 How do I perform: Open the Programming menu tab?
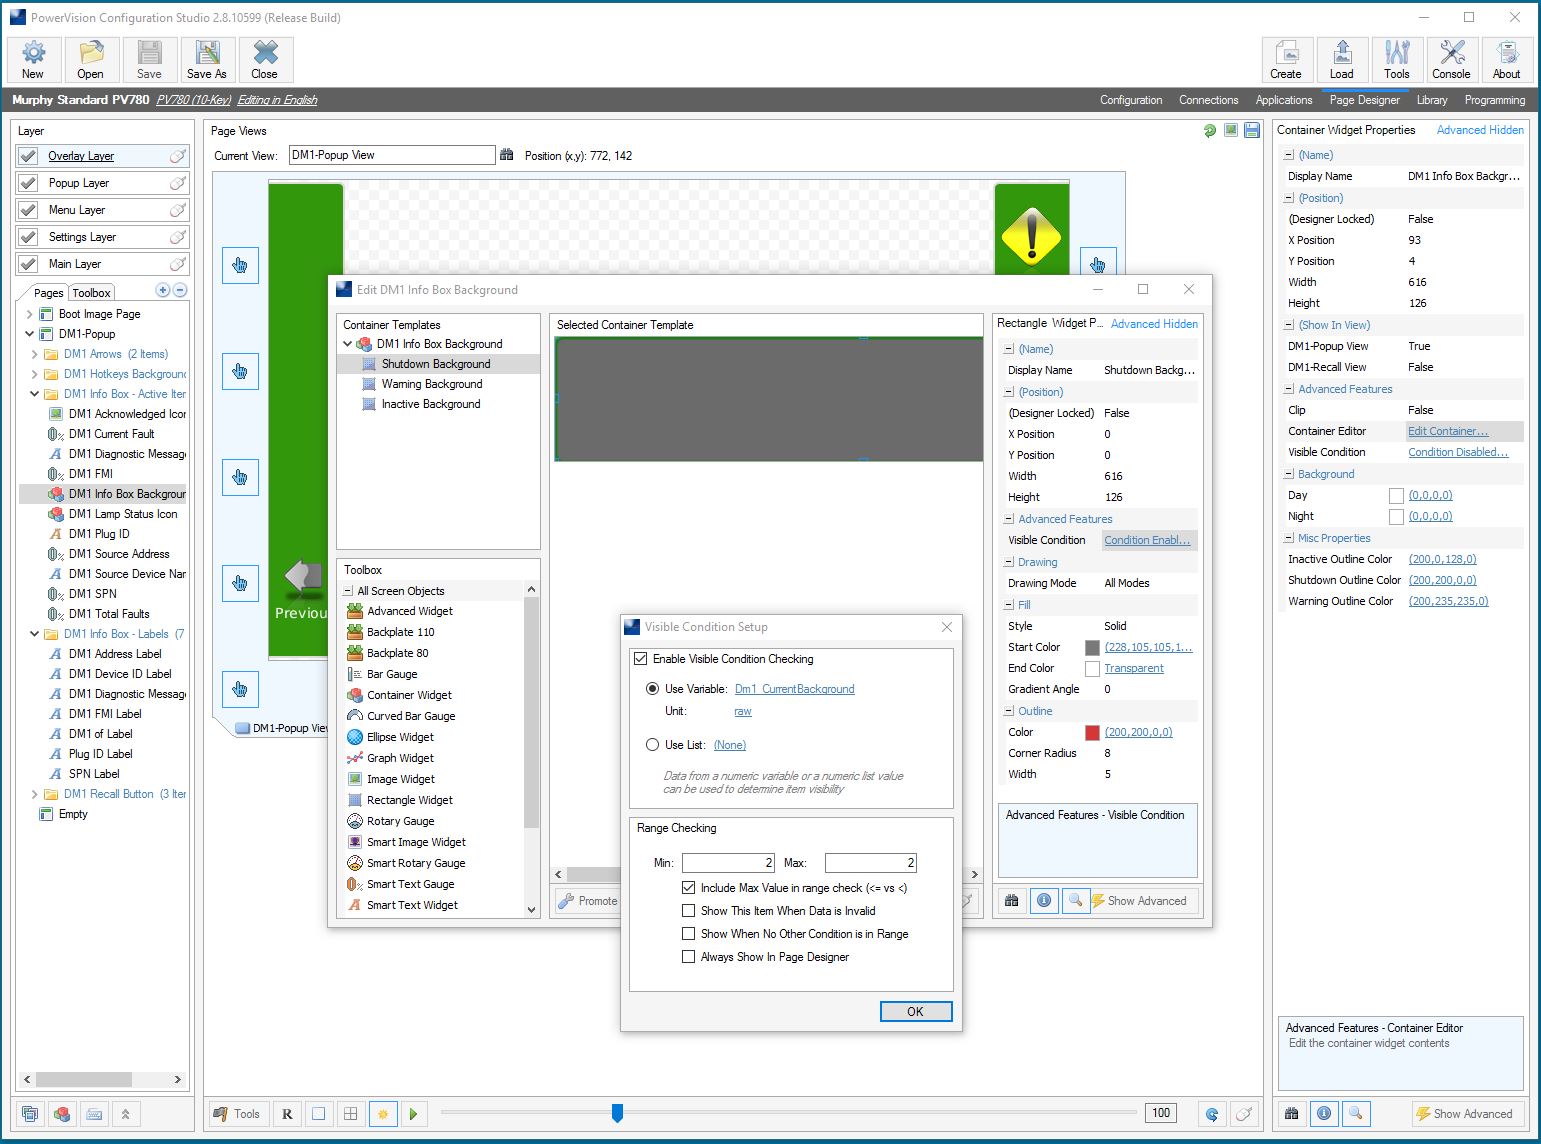tap(1494, 100)
